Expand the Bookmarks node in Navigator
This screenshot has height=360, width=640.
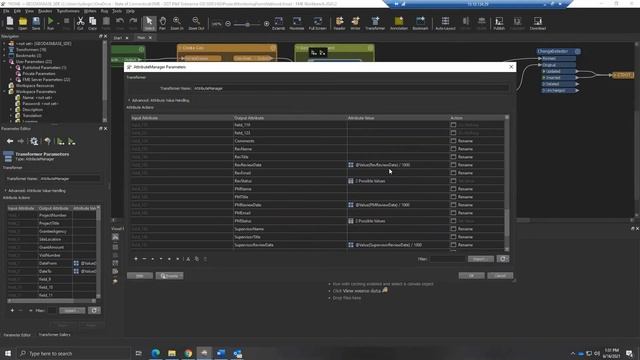tap(4, 56)
